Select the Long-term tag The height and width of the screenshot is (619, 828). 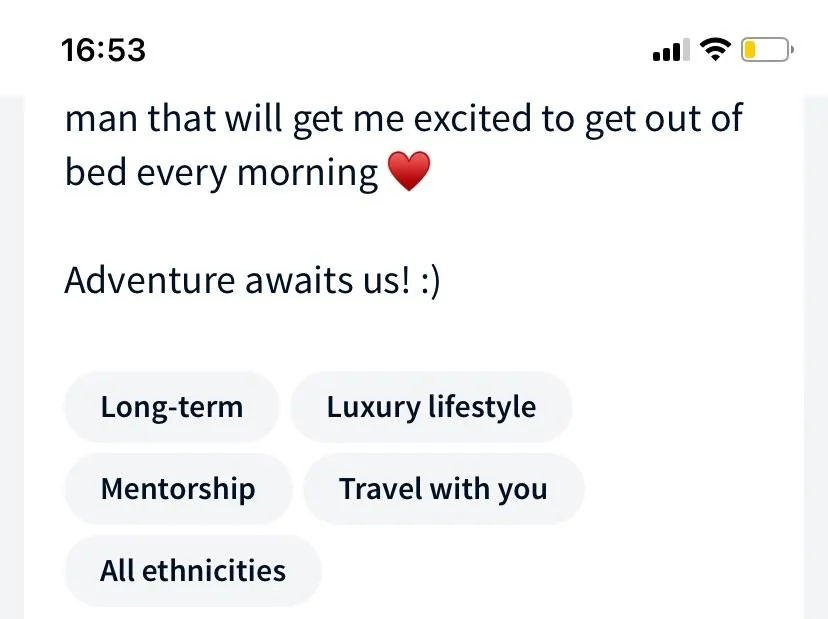click(x=172, y=407)
